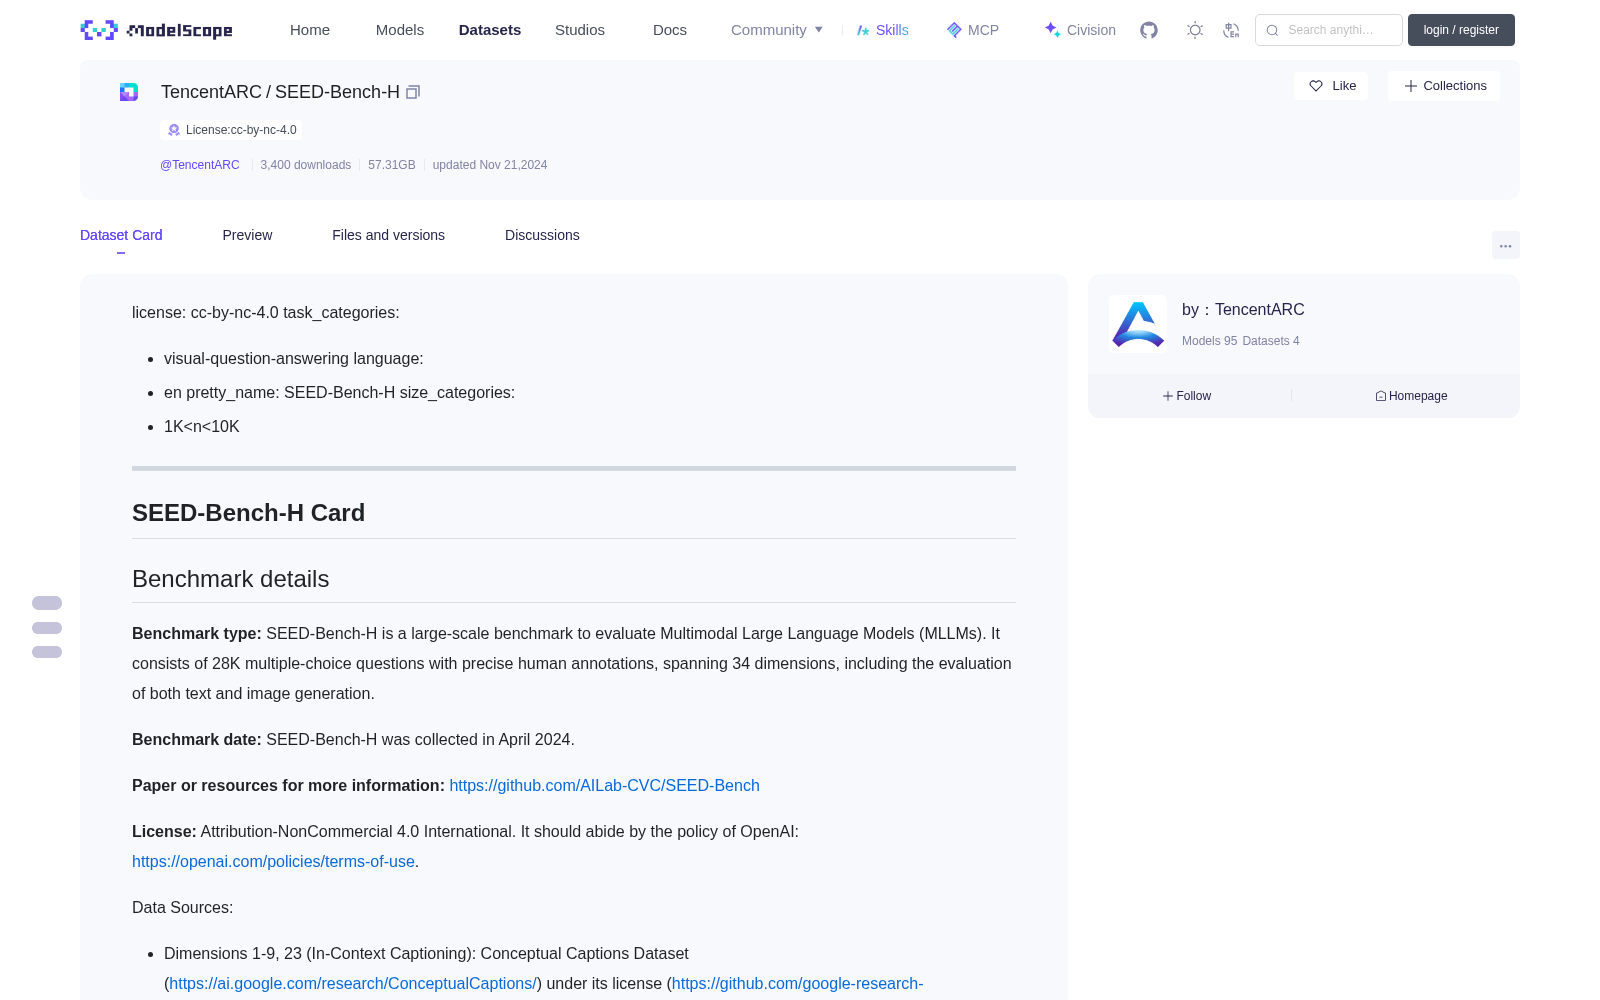The width and height of the screenshot is (1600, 1000).
Task: Click the '3,400 downloads' text
Action: click(306, 165)
